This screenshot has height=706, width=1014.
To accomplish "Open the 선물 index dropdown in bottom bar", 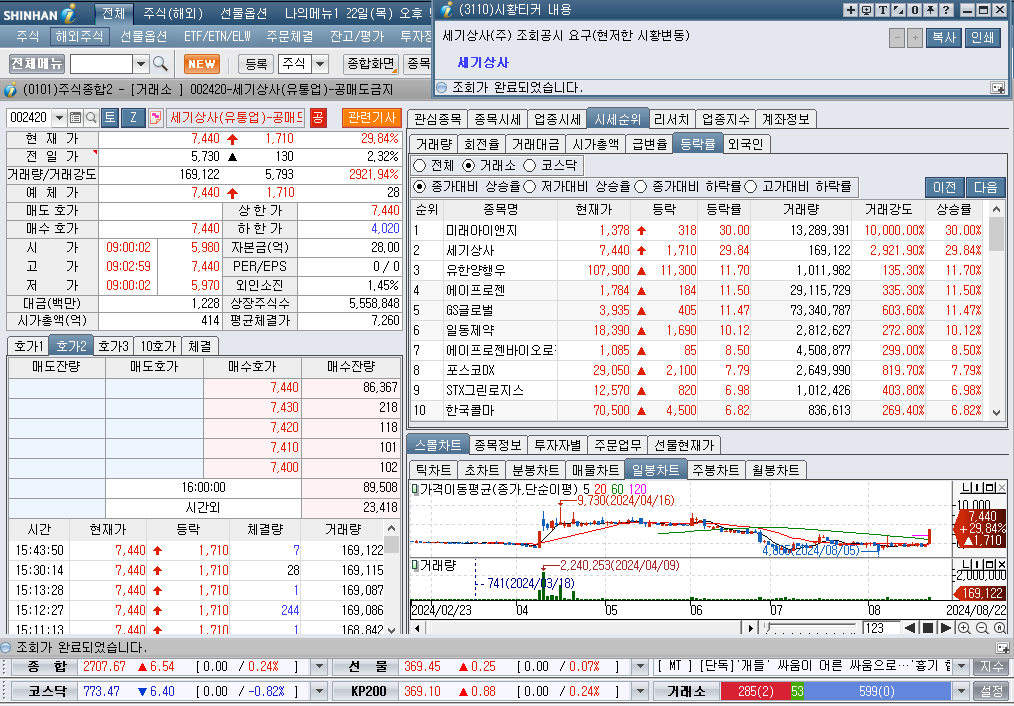I will coord(640,667).
